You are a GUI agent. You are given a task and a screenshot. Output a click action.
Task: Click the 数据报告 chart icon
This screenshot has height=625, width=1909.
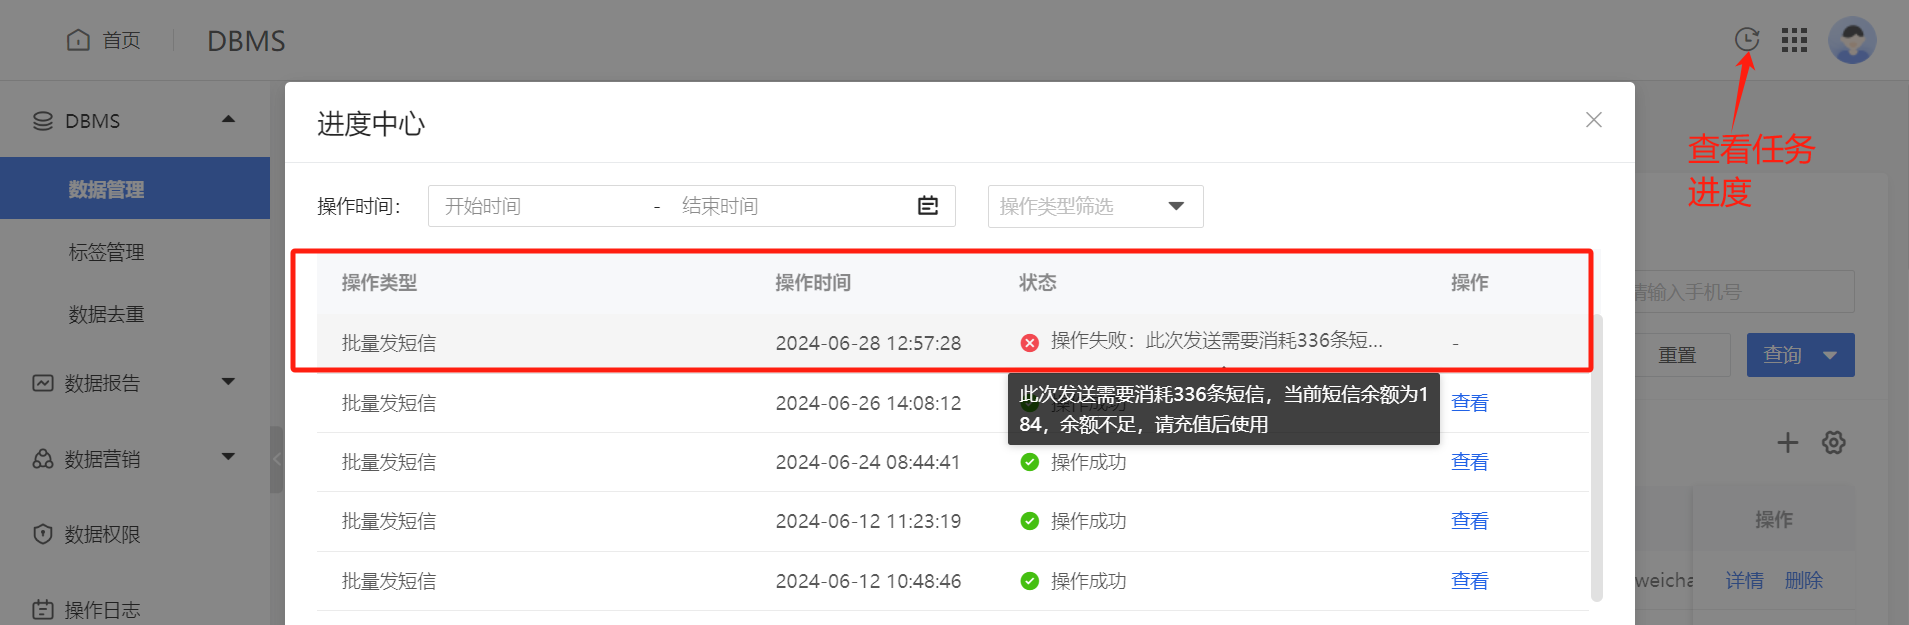tap(43, 383)
